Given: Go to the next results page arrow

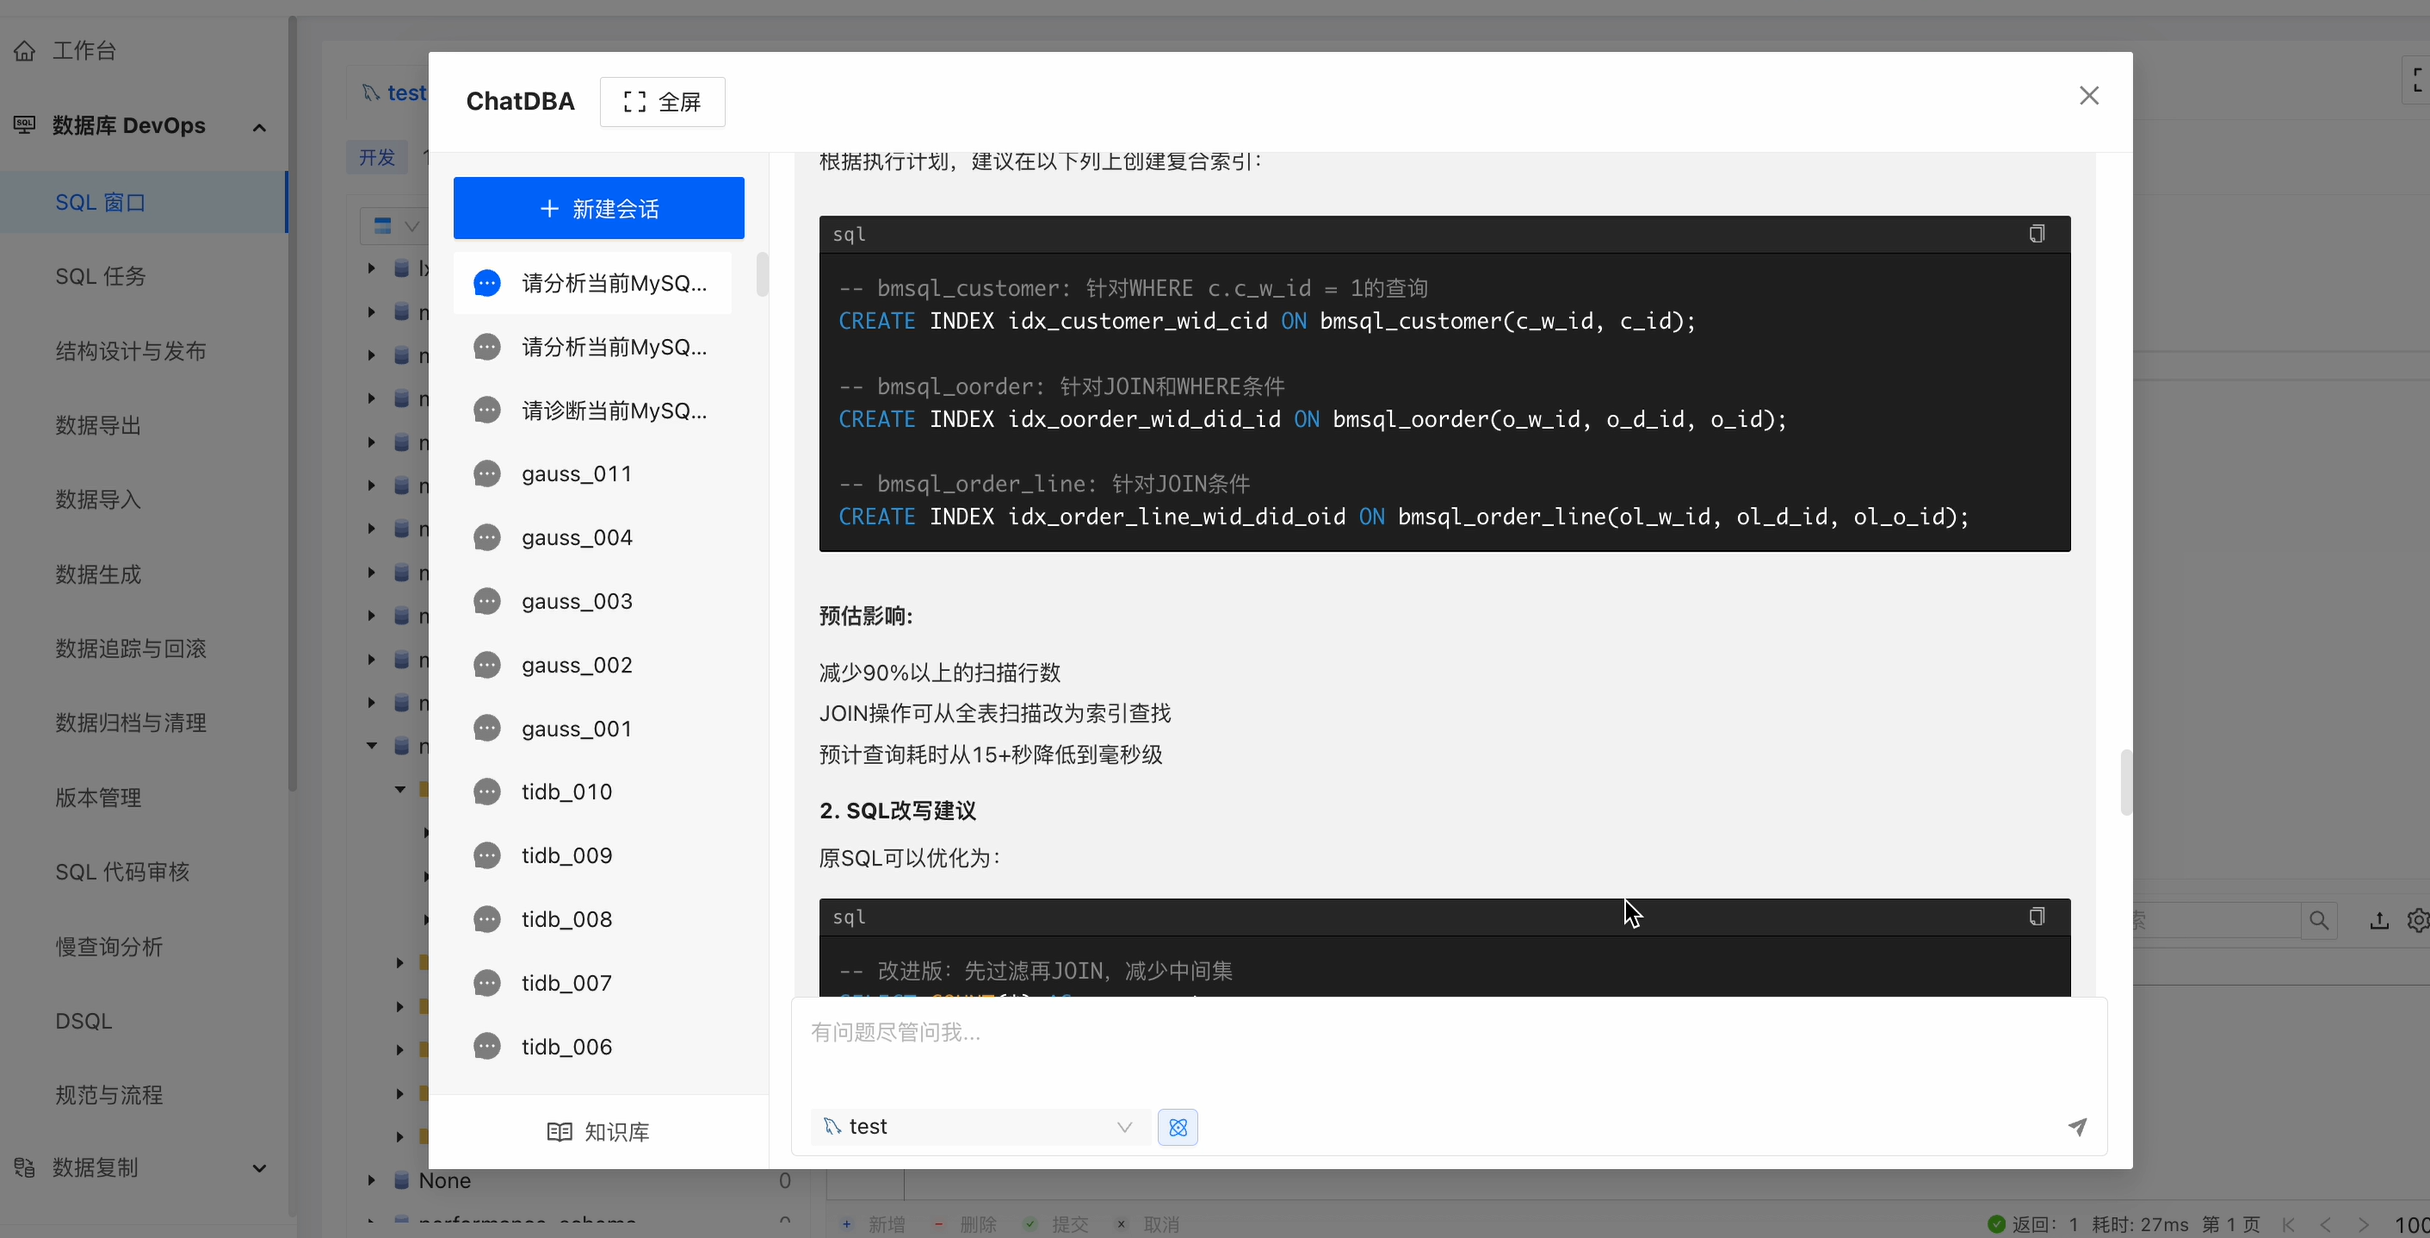Looking at the screenshot, I should pyautogui.click(x=2363, y=1225).
